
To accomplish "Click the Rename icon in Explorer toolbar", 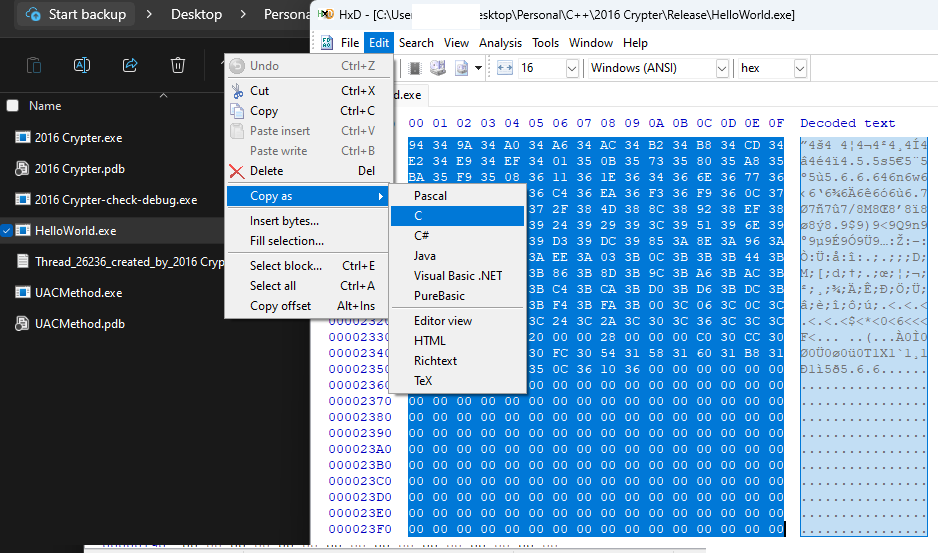I will point(82,65).
